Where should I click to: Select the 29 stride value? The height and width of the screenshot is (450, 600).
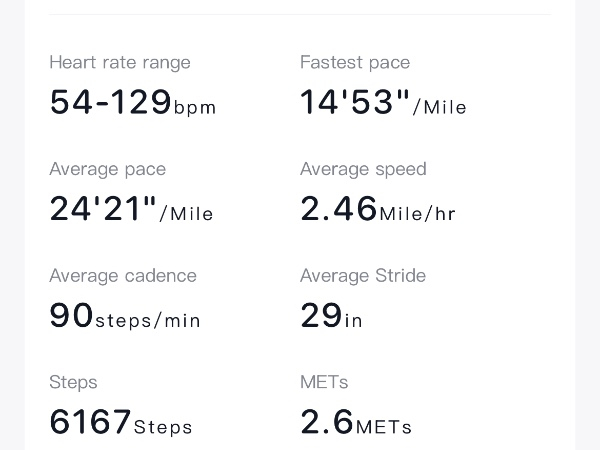[321, 315]
